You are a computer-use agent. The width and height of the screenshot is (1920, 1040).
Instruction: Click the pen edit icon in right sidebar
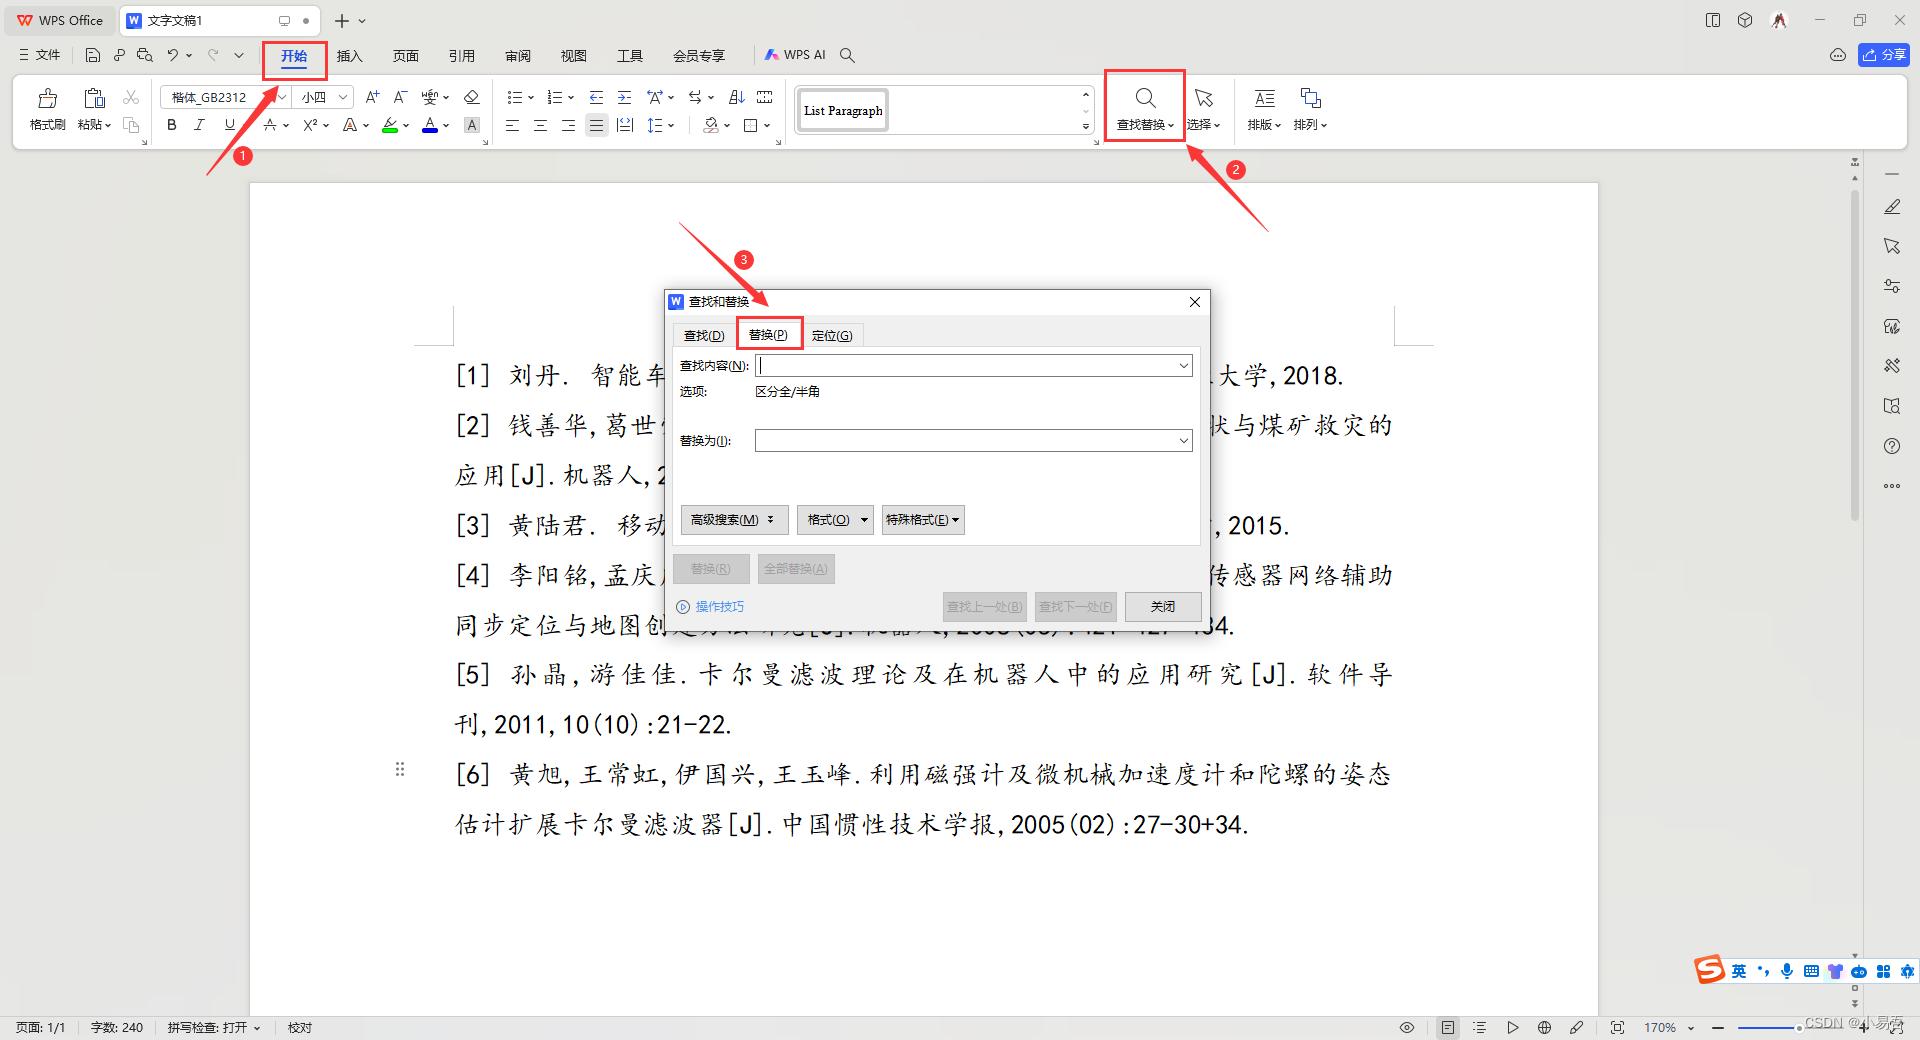click(x=1892, y=207)
